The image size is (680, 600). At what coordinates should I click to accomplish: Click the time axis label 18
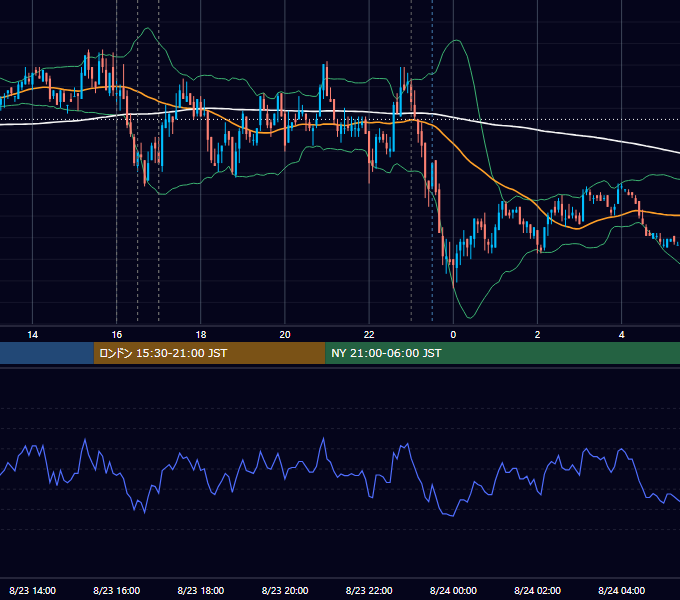(x=201, y=335)
